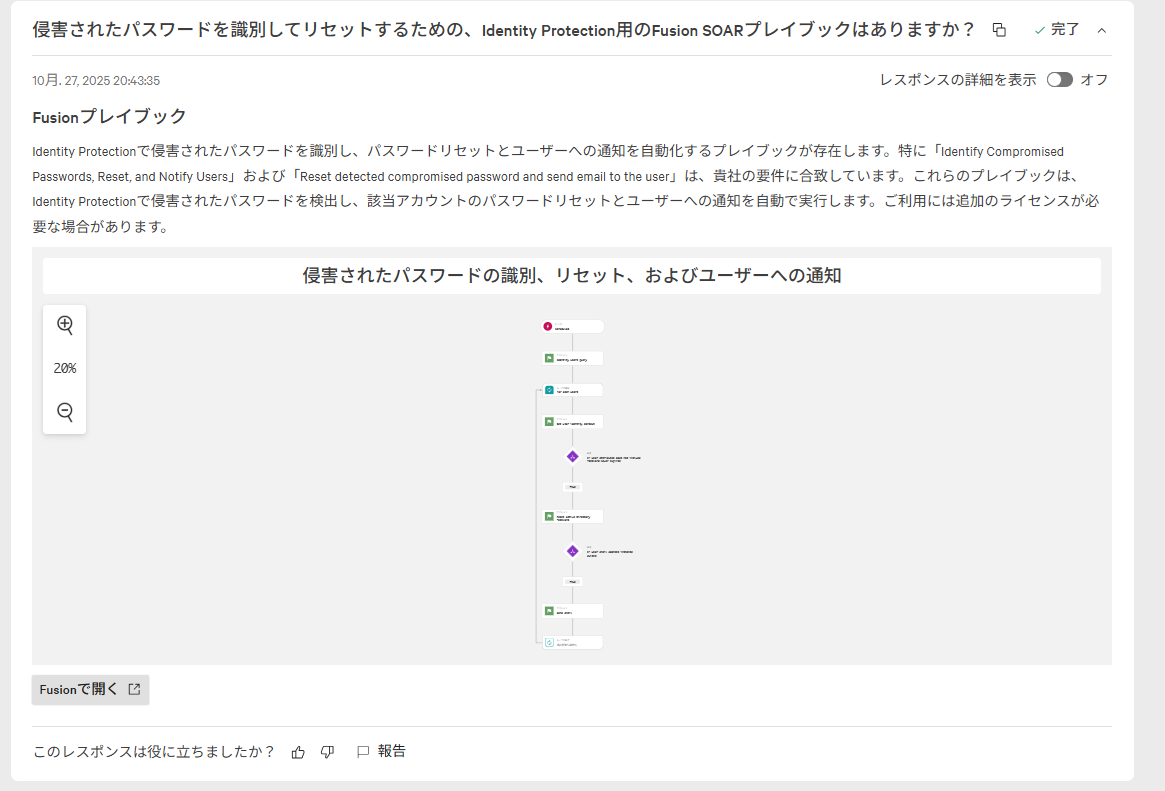1165x791 pixels.
Task: Open the playbook with Fusionで開く
Action: coord(90,689)
